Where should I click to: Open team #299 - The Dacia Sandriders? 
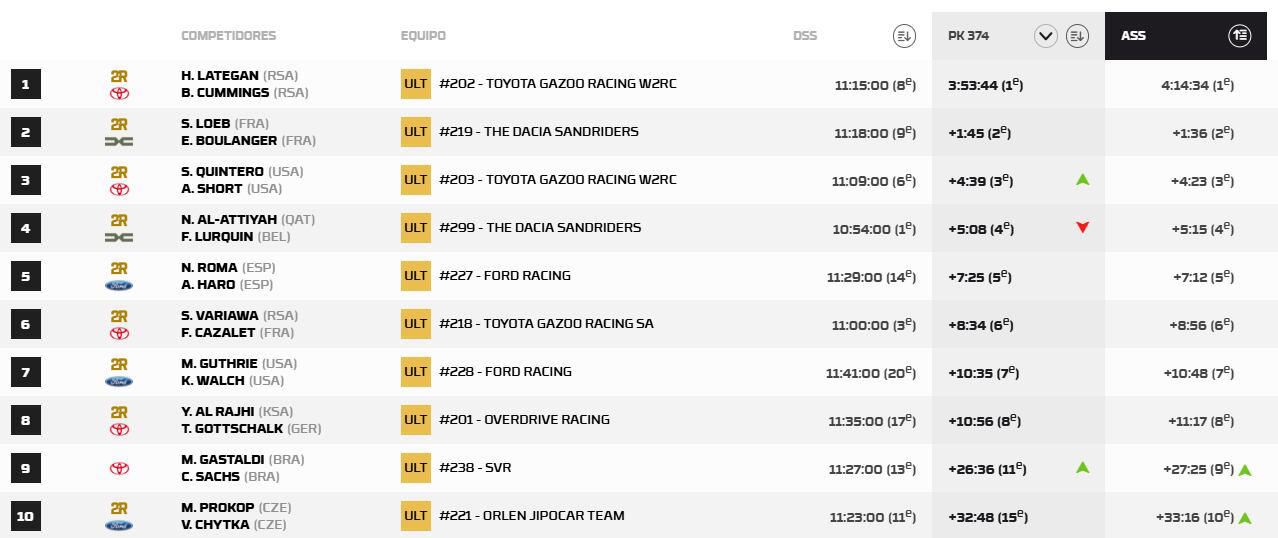[x=540, y=228]
